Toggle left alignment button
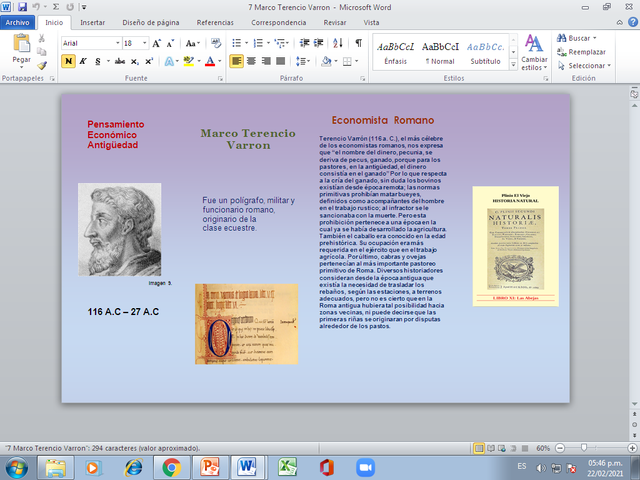The image size is (640, 480). [x=236, y=61]
